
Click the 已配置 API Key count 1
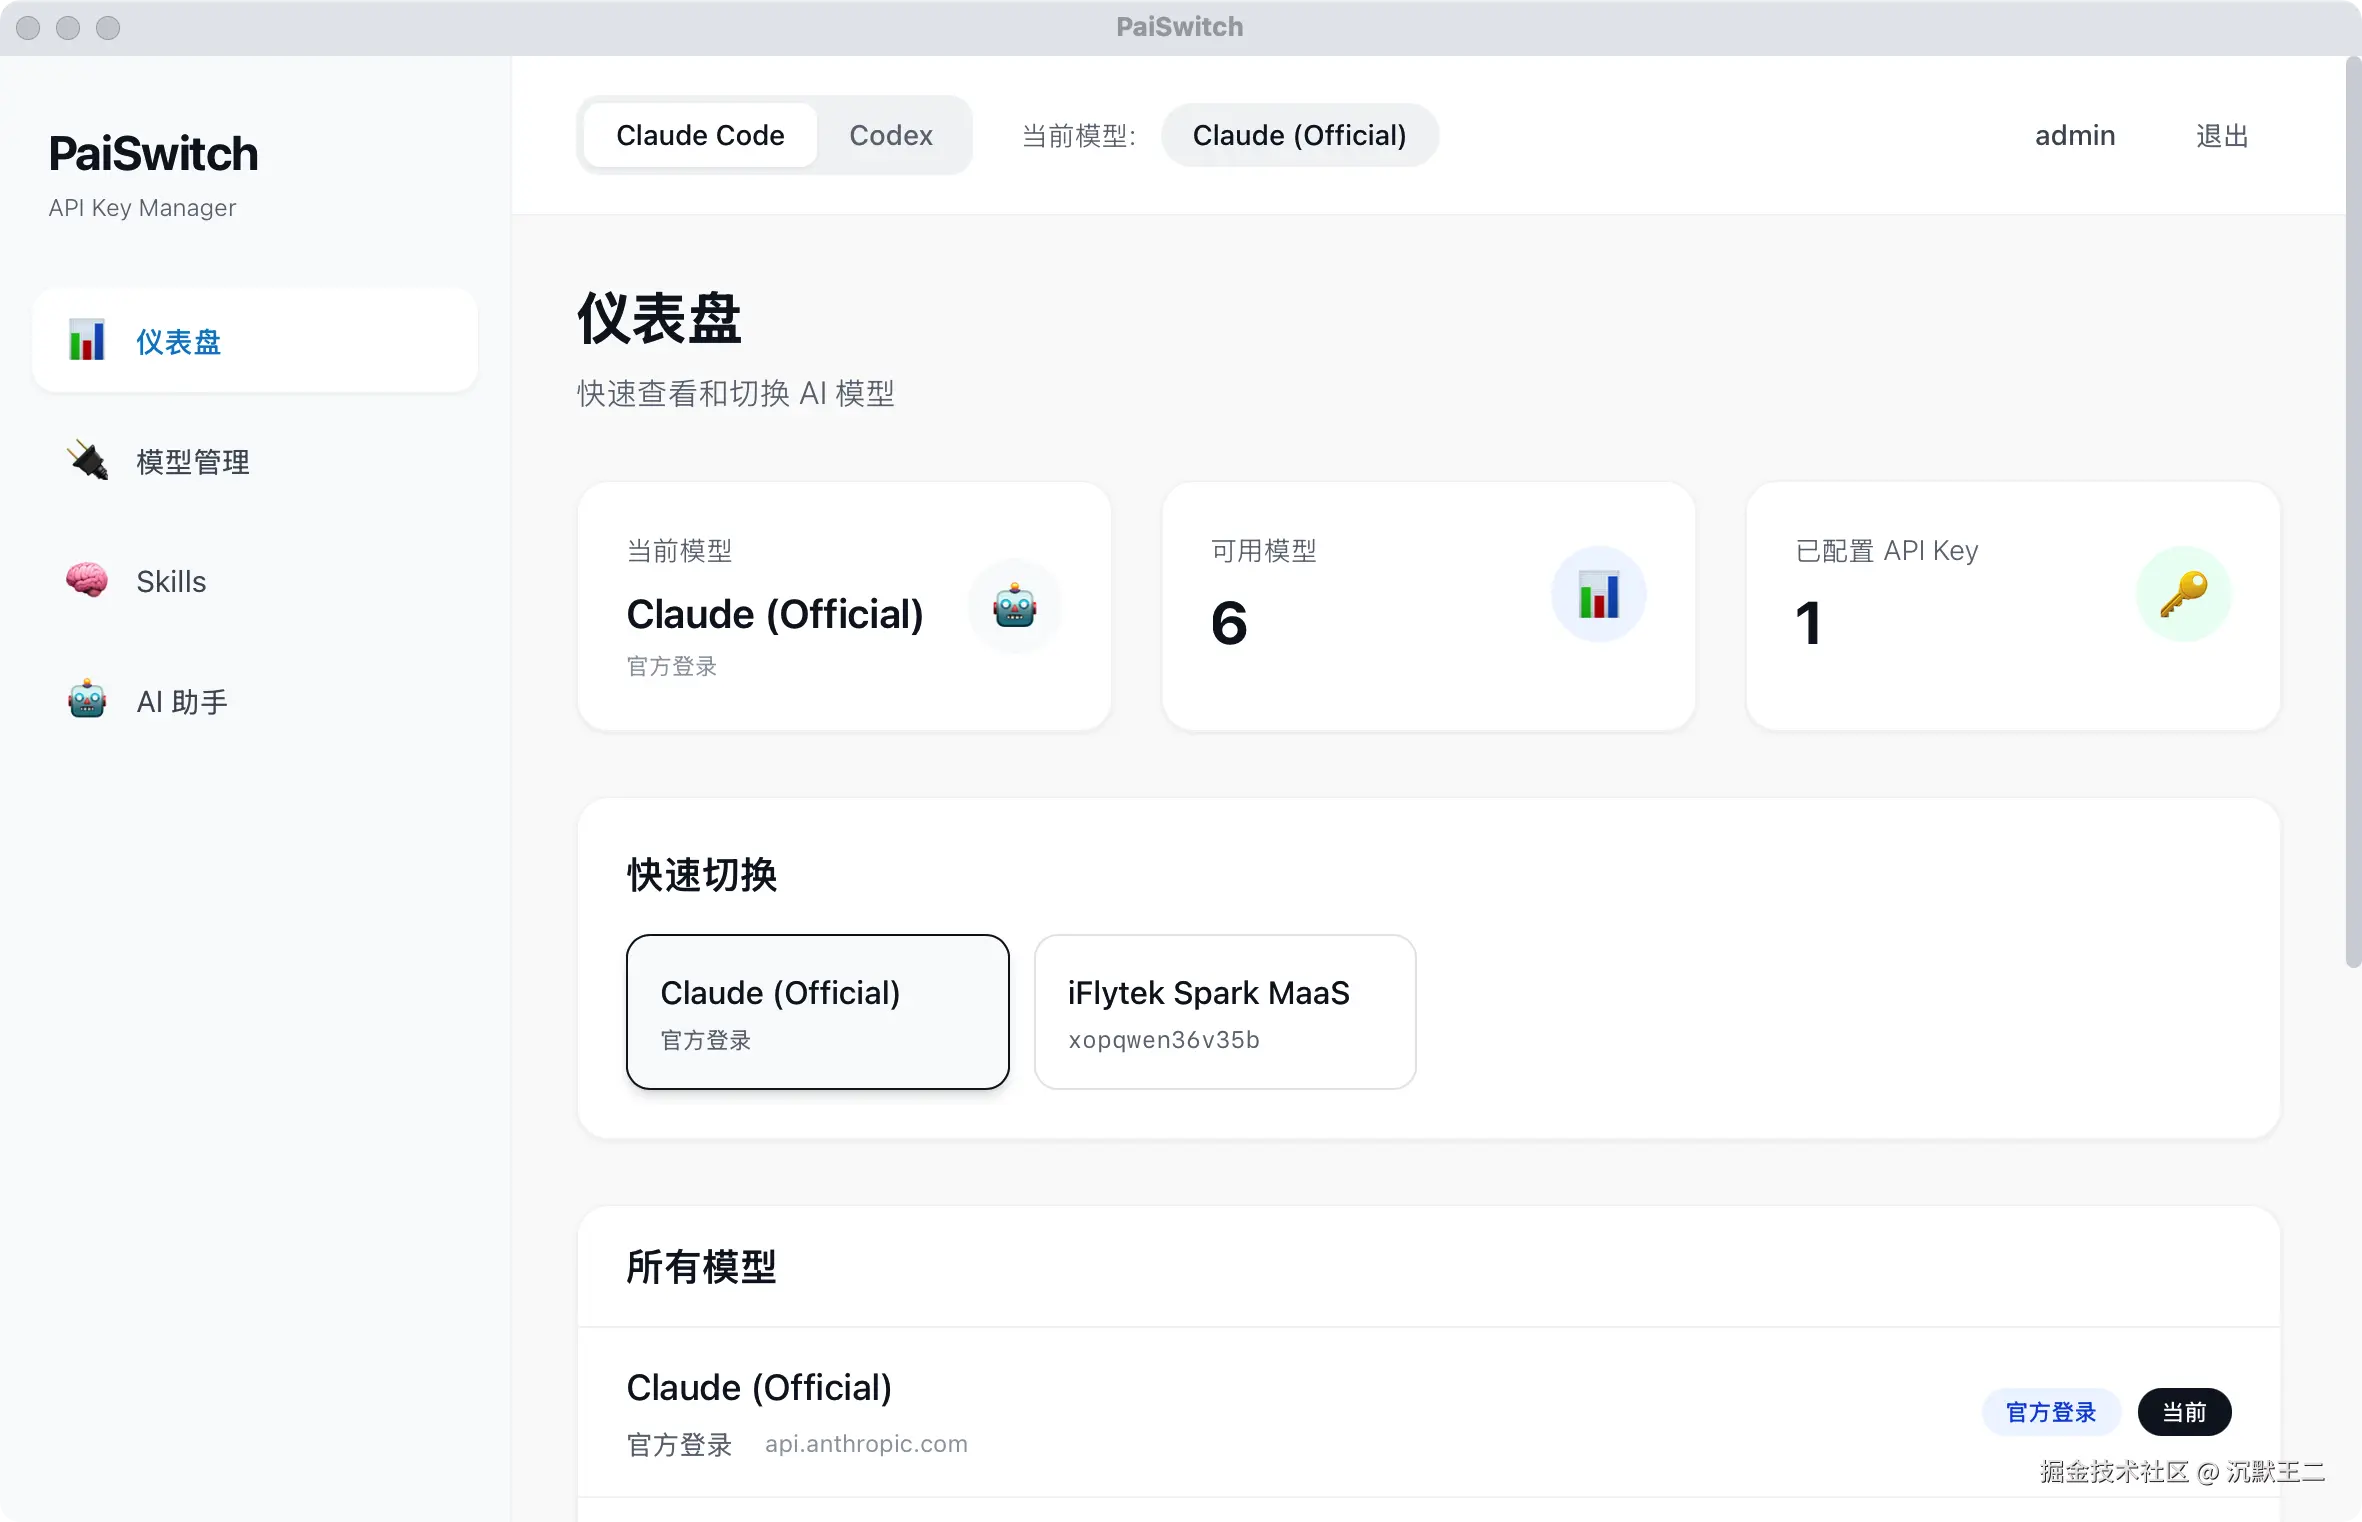[1808, 623]
